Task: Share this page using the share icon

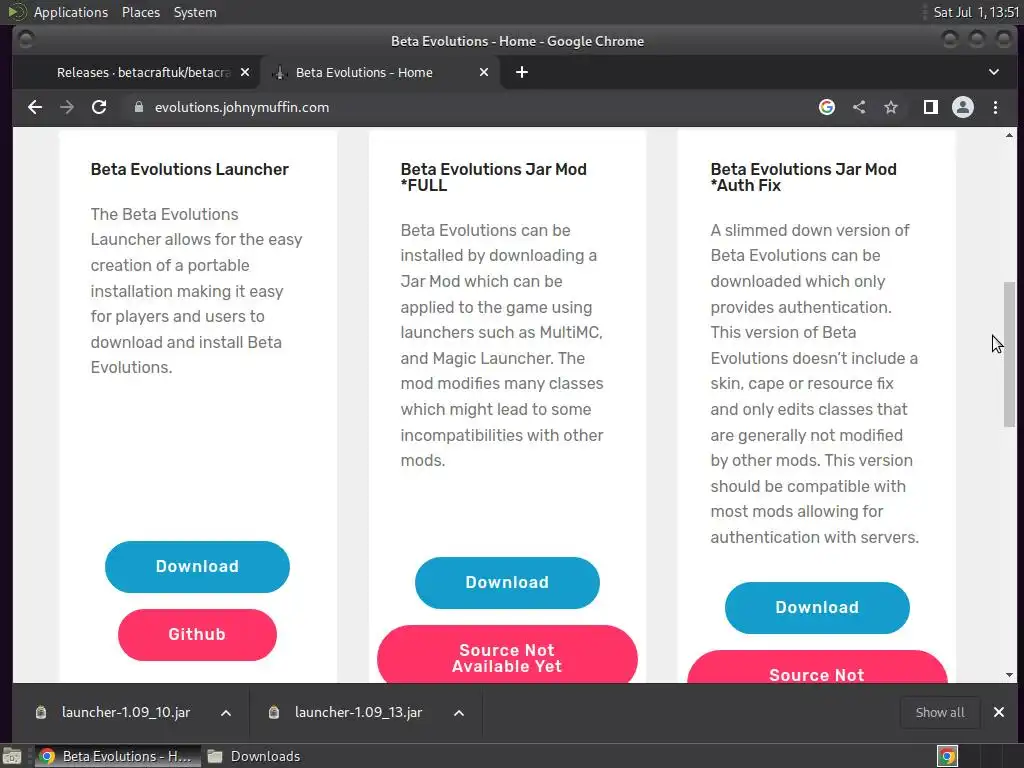Action: tap(859, 107)
